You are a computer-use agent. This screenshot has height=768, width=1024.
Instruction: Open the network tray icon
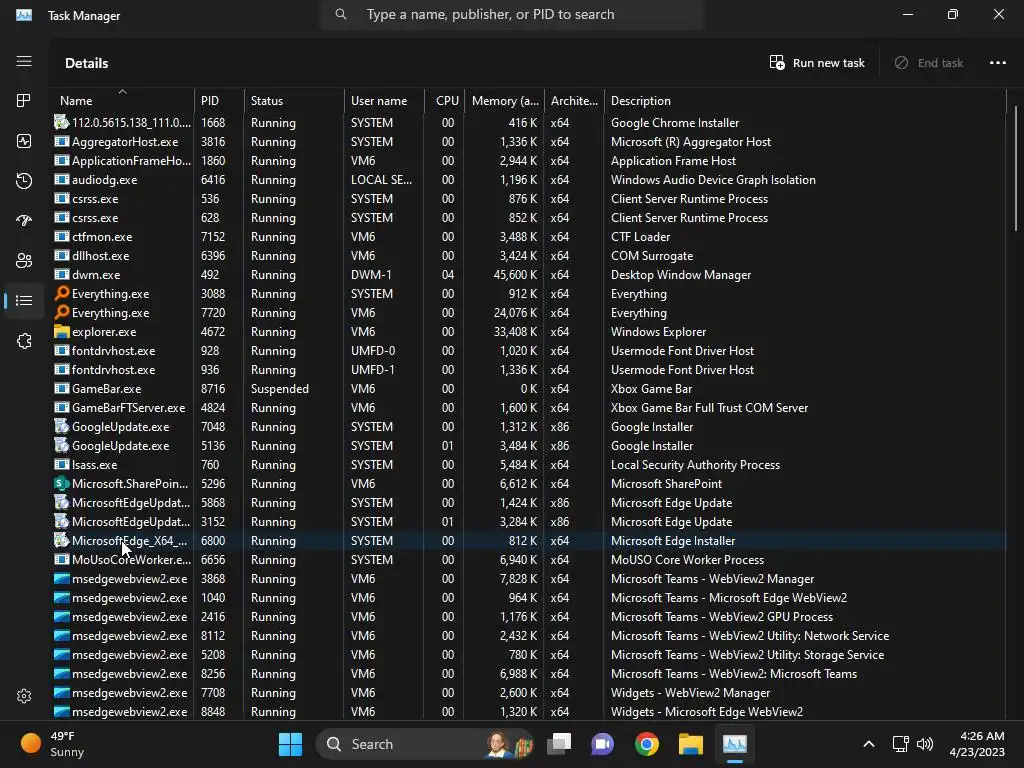[901, 744]
